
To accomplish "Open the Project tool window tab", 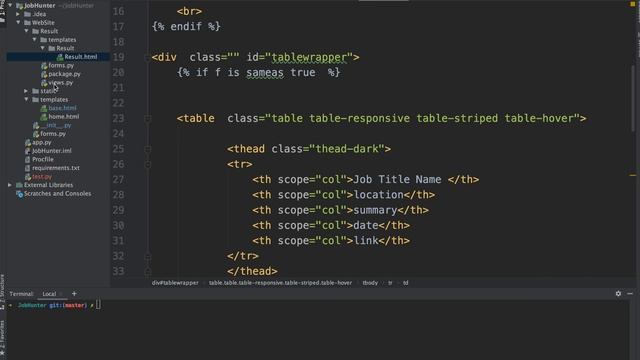I will click(x=2, y=12).
